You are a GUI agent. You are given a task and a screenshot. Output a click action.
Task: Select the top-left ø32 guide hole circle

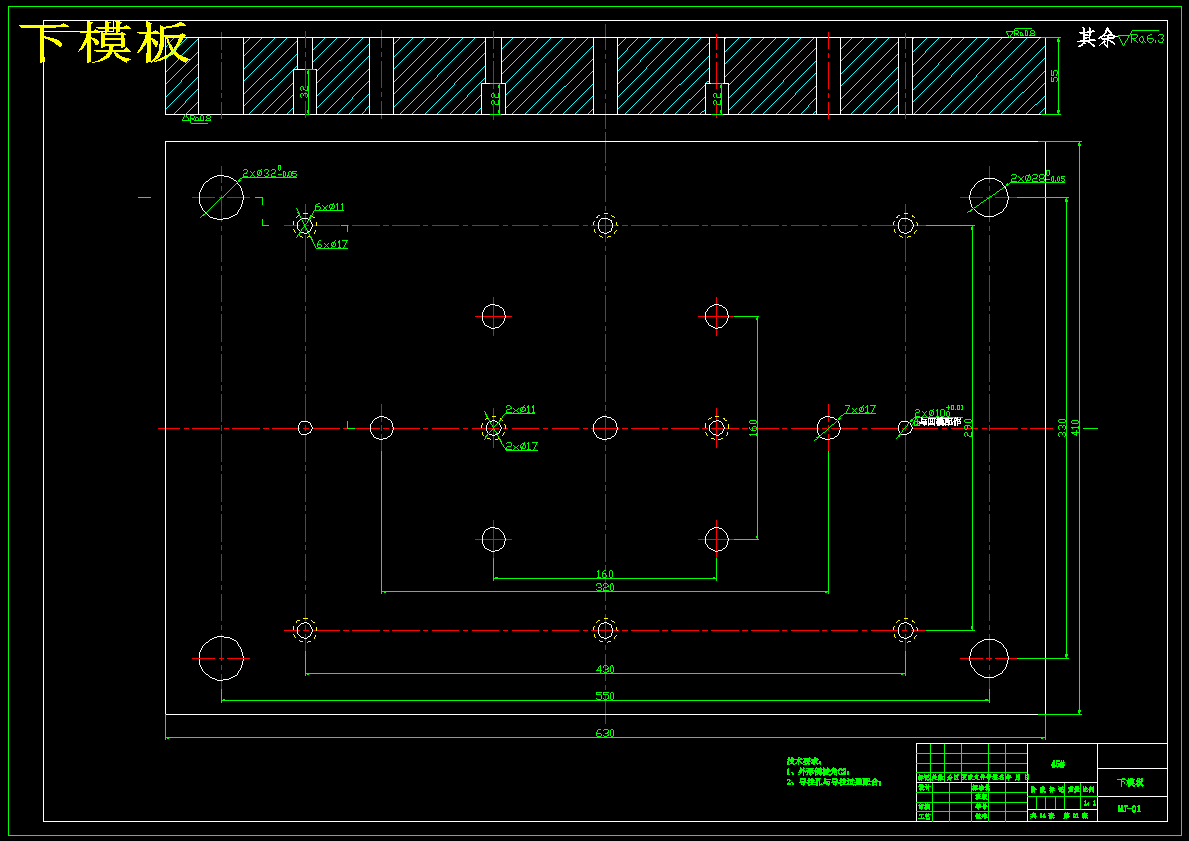point(221,197)
